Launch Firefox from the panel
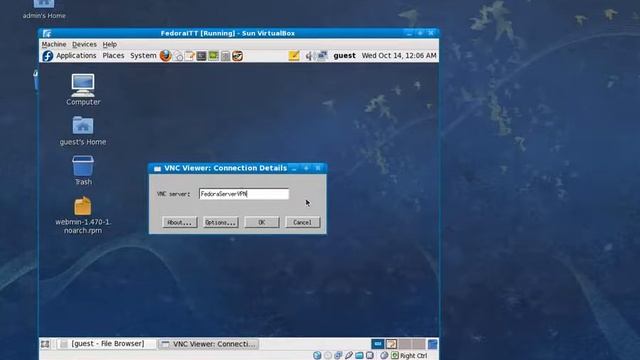Screen dimensions: 640x360 pos(165,56)
